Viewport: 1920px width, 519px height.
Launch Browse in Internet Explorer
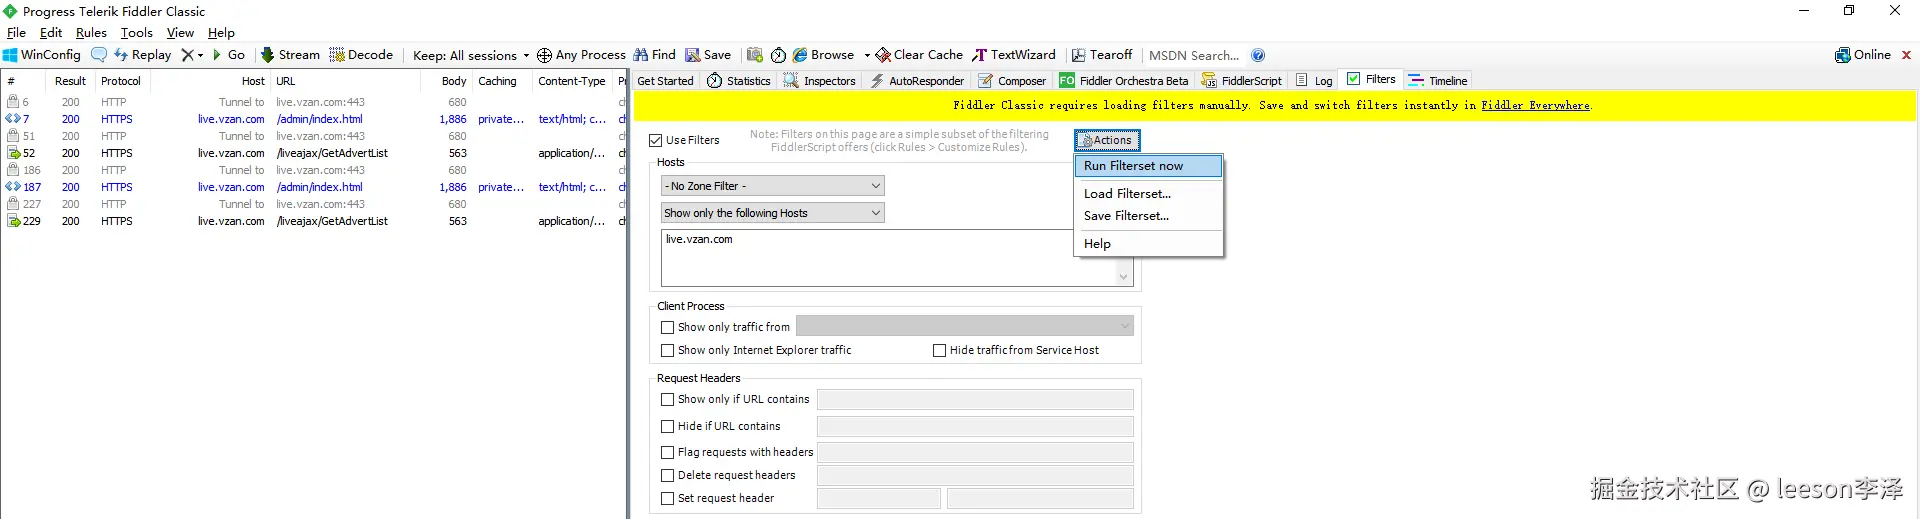coord(824,55)
